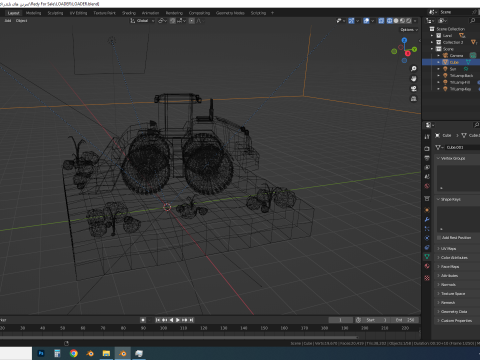Switch to the Shading workspace tab
Screen dimensions: 480x360
coord(129,13)
